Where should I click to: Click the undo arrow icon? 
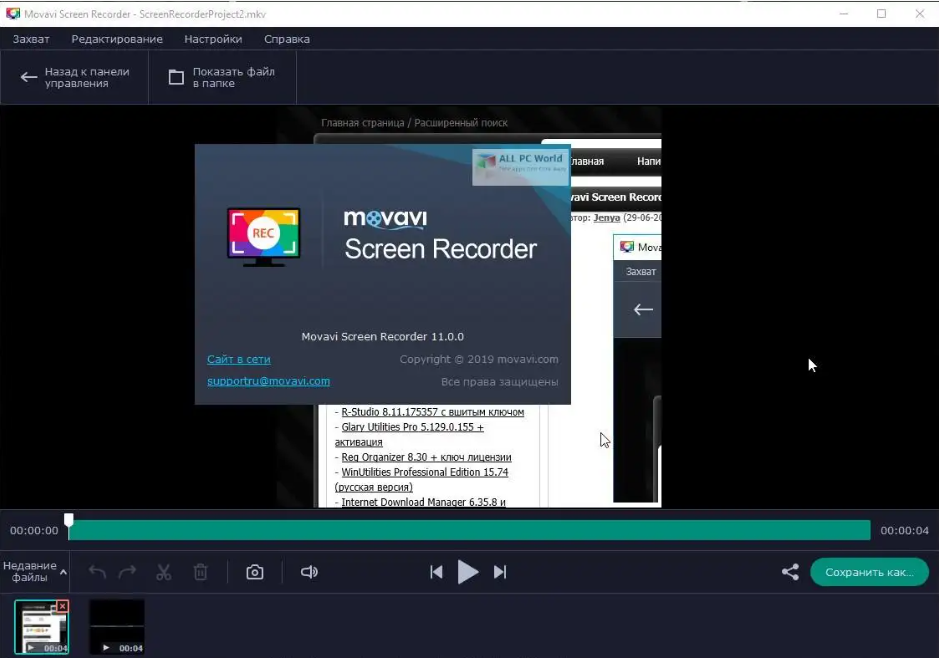pyautogui.click(x=97, y=572)
